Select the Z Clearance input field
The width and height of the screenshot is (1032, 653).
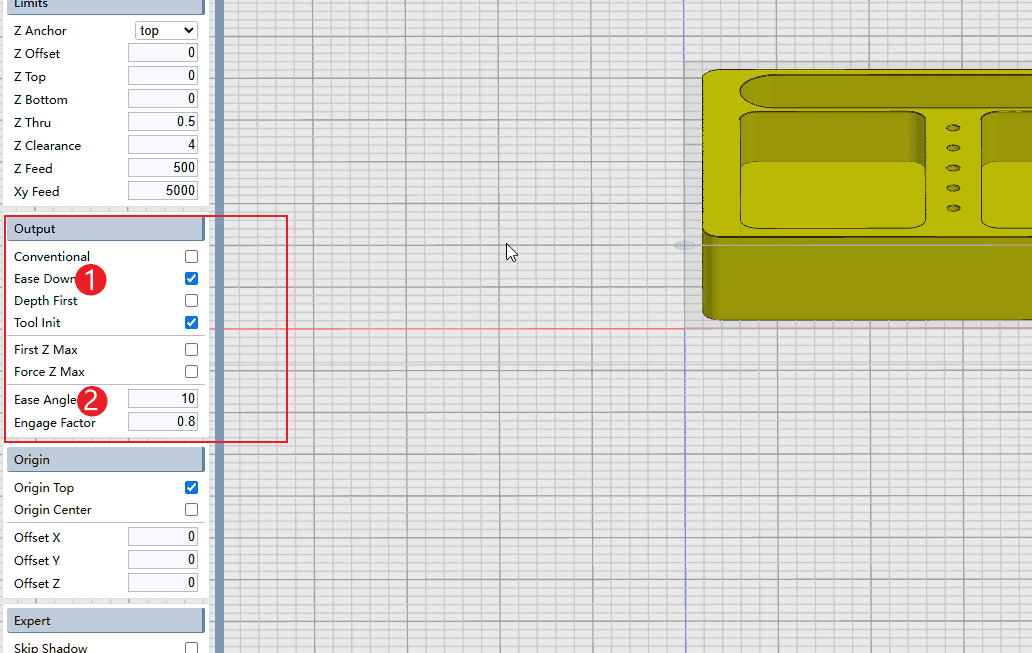pyautogui.click(x=163, y=145)
